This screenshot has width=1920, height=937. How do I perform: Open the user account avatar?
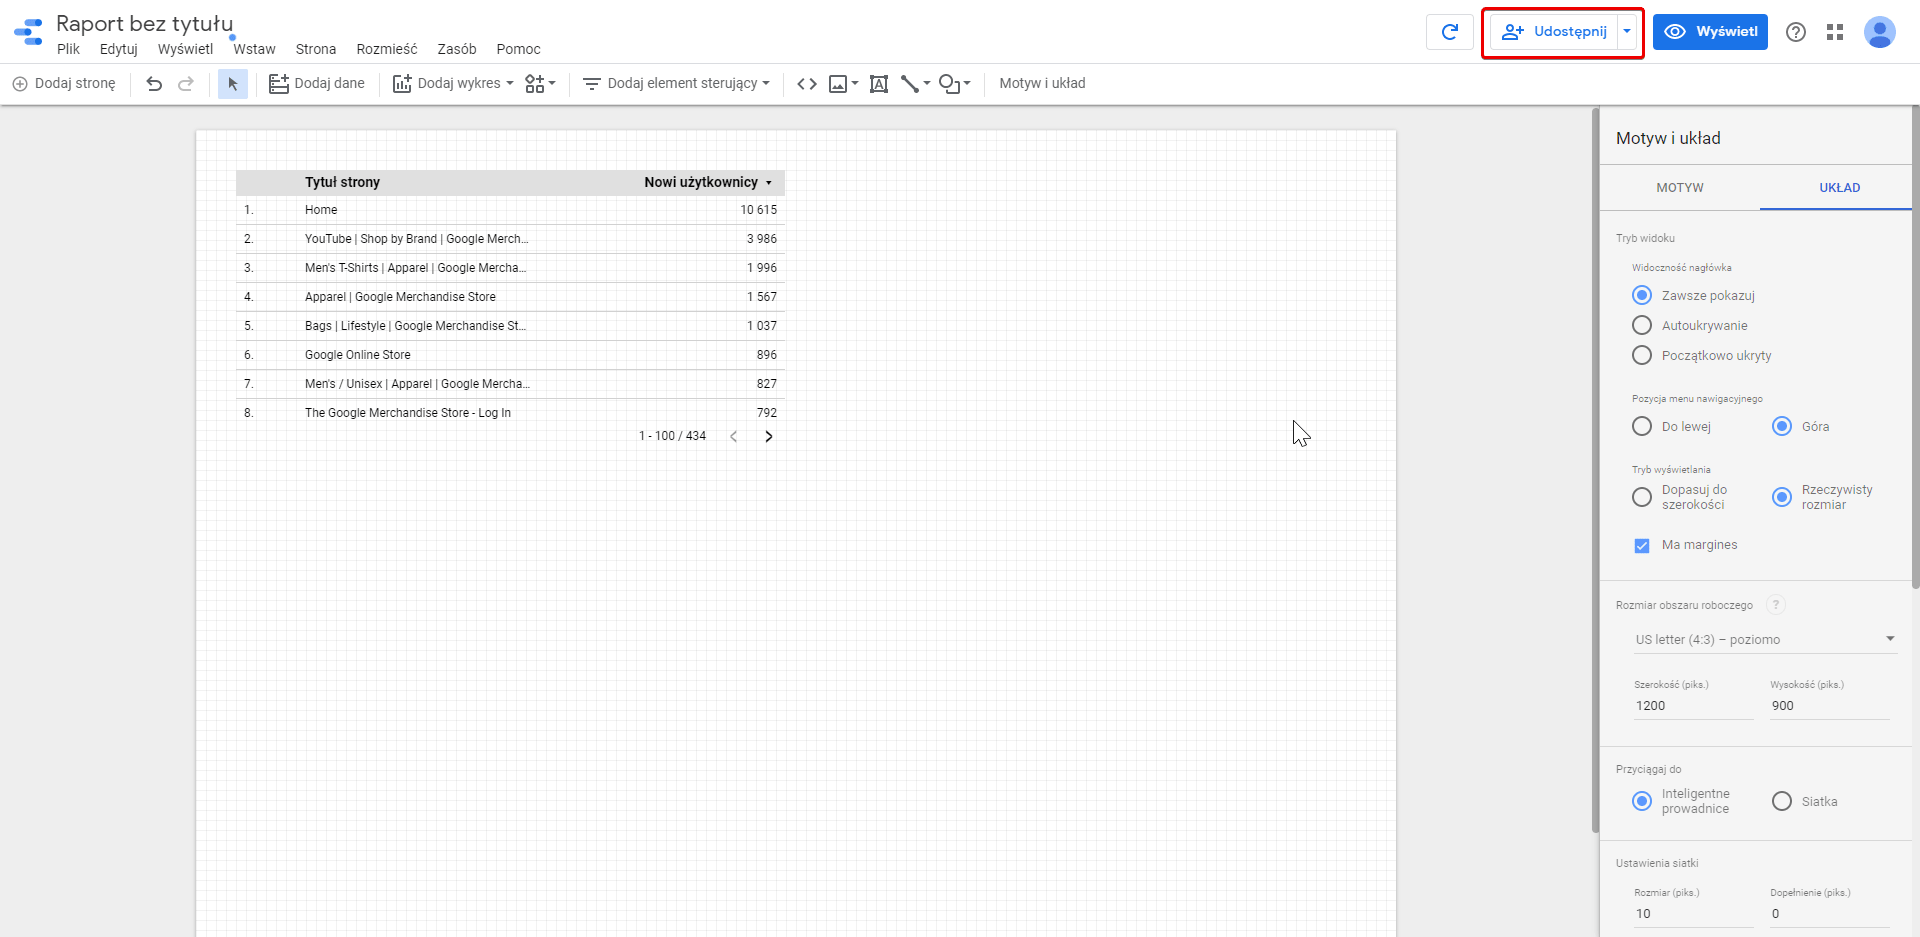point(1880,32)
